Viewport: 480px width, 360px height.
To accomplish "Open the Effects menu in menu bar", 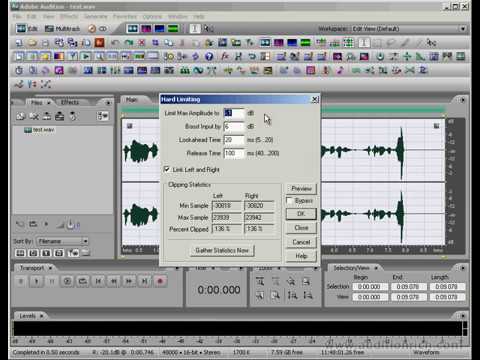I will (69, 16).
